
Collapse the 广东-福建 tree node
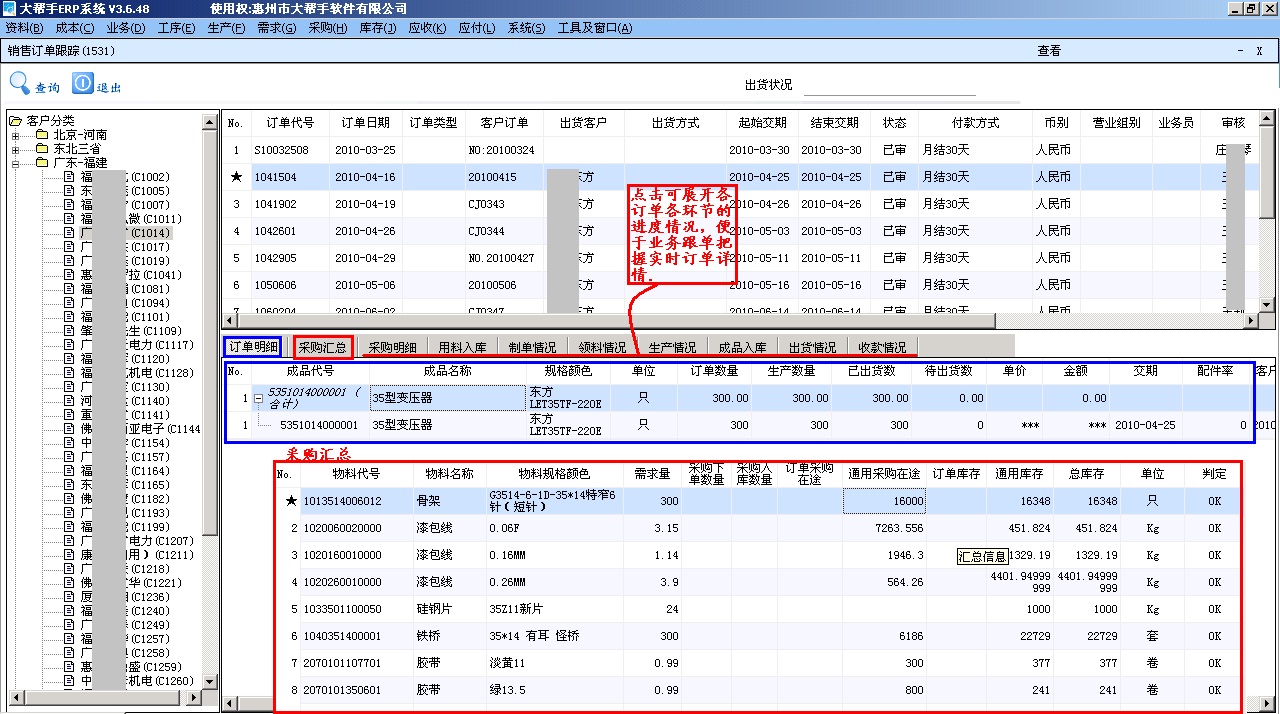[x=16, y=163]
